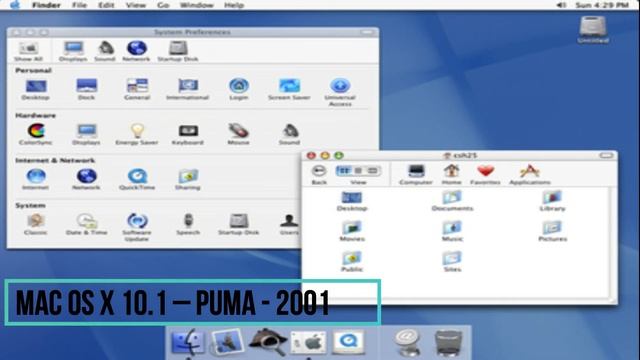Open Favorites in Finder toolbar

coord(485,174)
